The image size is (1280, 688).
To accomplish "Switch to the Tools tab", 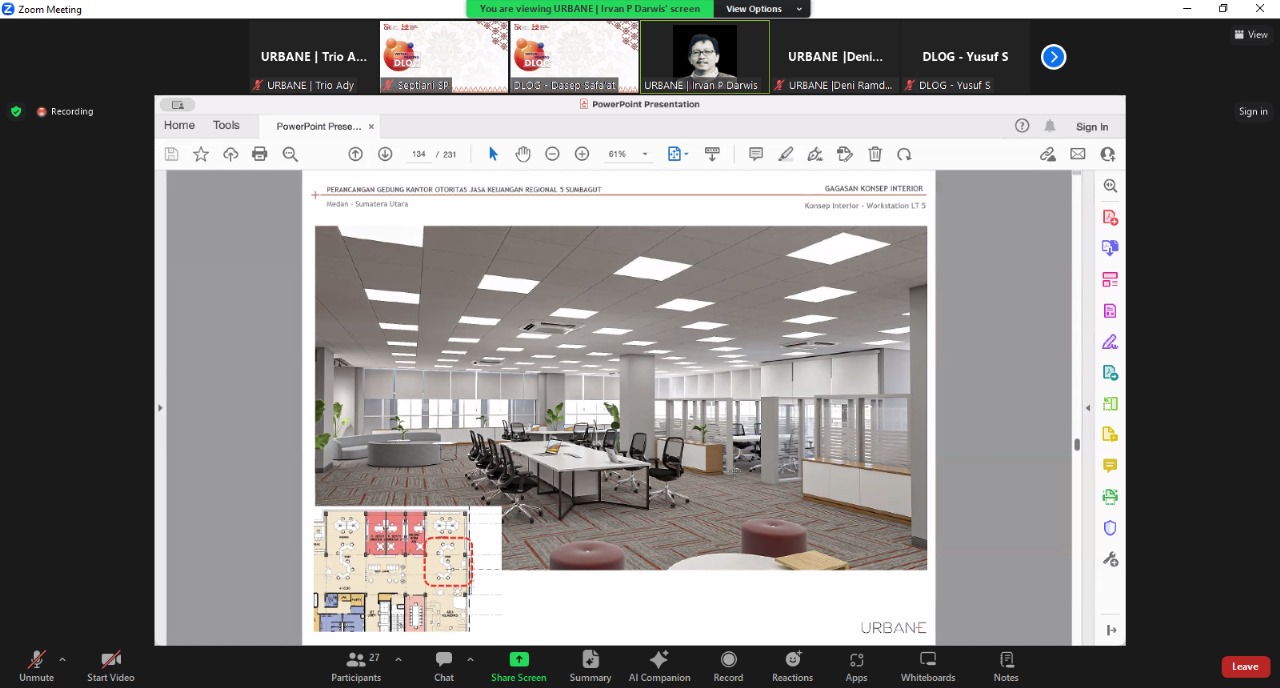I will pyautogui.click(x=226, y=126).
